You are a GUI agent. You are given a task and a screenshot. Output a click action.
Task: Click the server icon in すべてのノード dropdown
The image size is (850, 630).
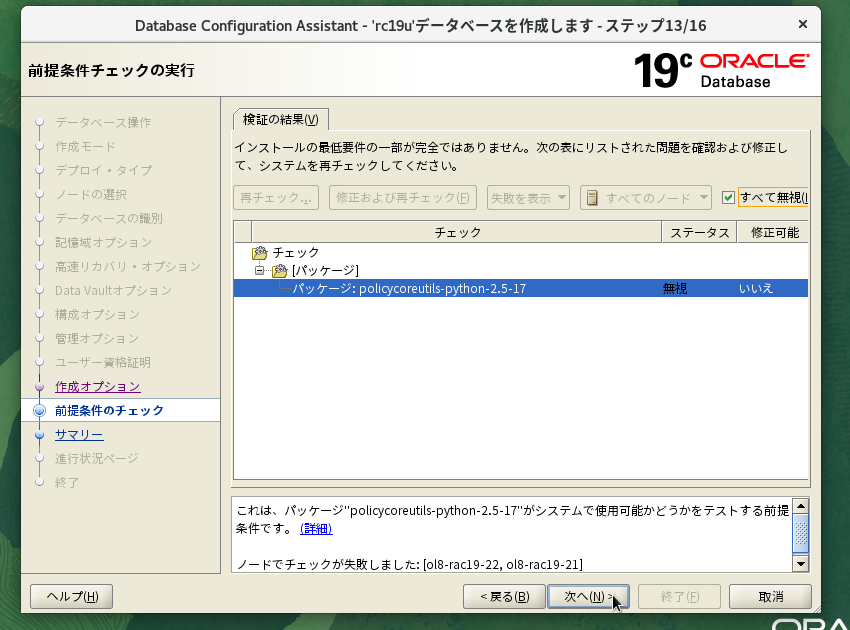[x=592, y=198]
